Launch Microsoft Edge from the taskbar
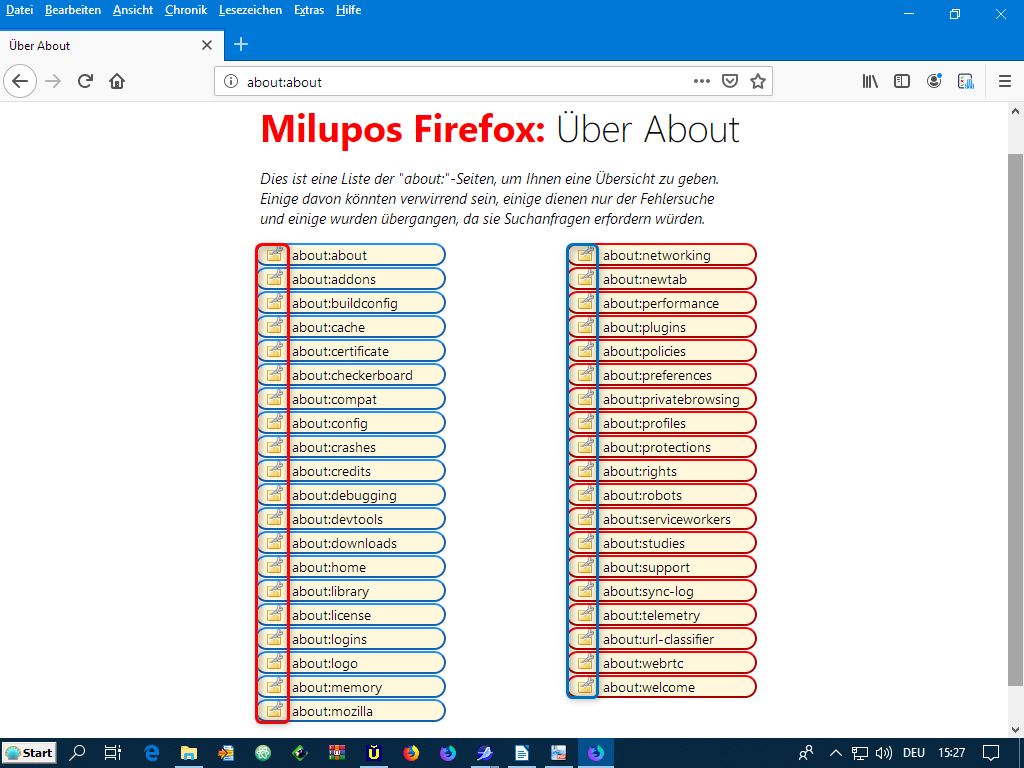 click(x=152, y=753)
